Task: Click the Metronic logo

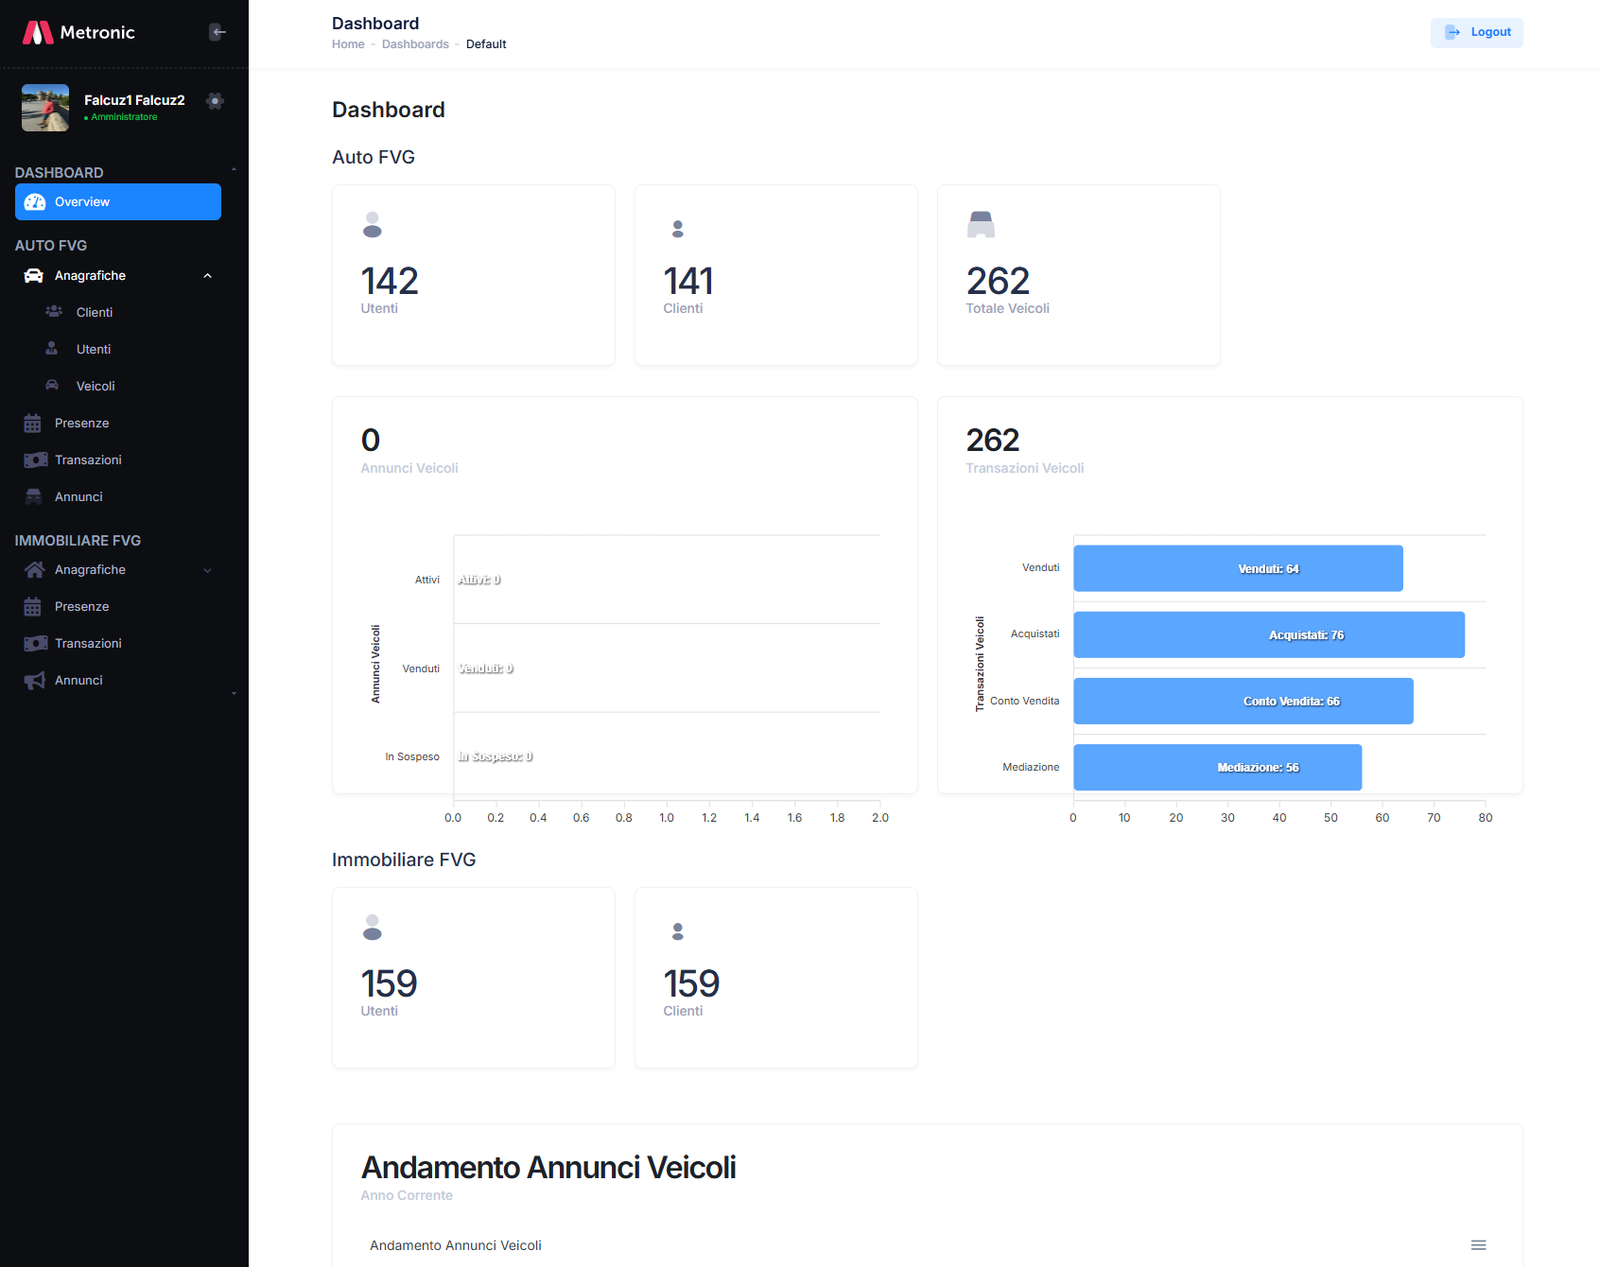Action: pyautogui.click(x=78, y=32)
